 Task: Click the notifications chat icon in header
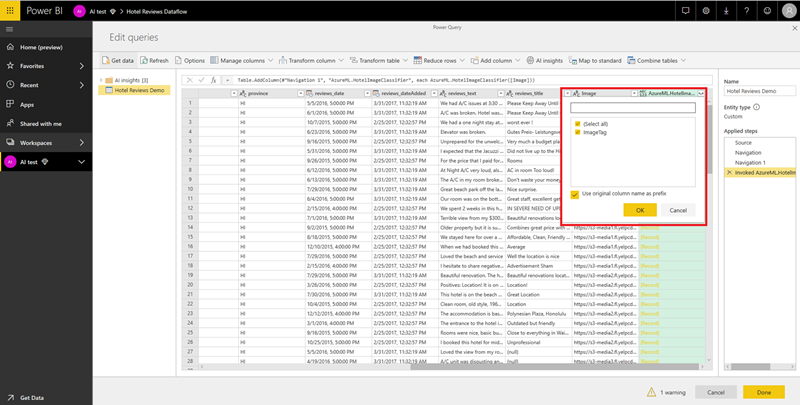tap(684, 11)
